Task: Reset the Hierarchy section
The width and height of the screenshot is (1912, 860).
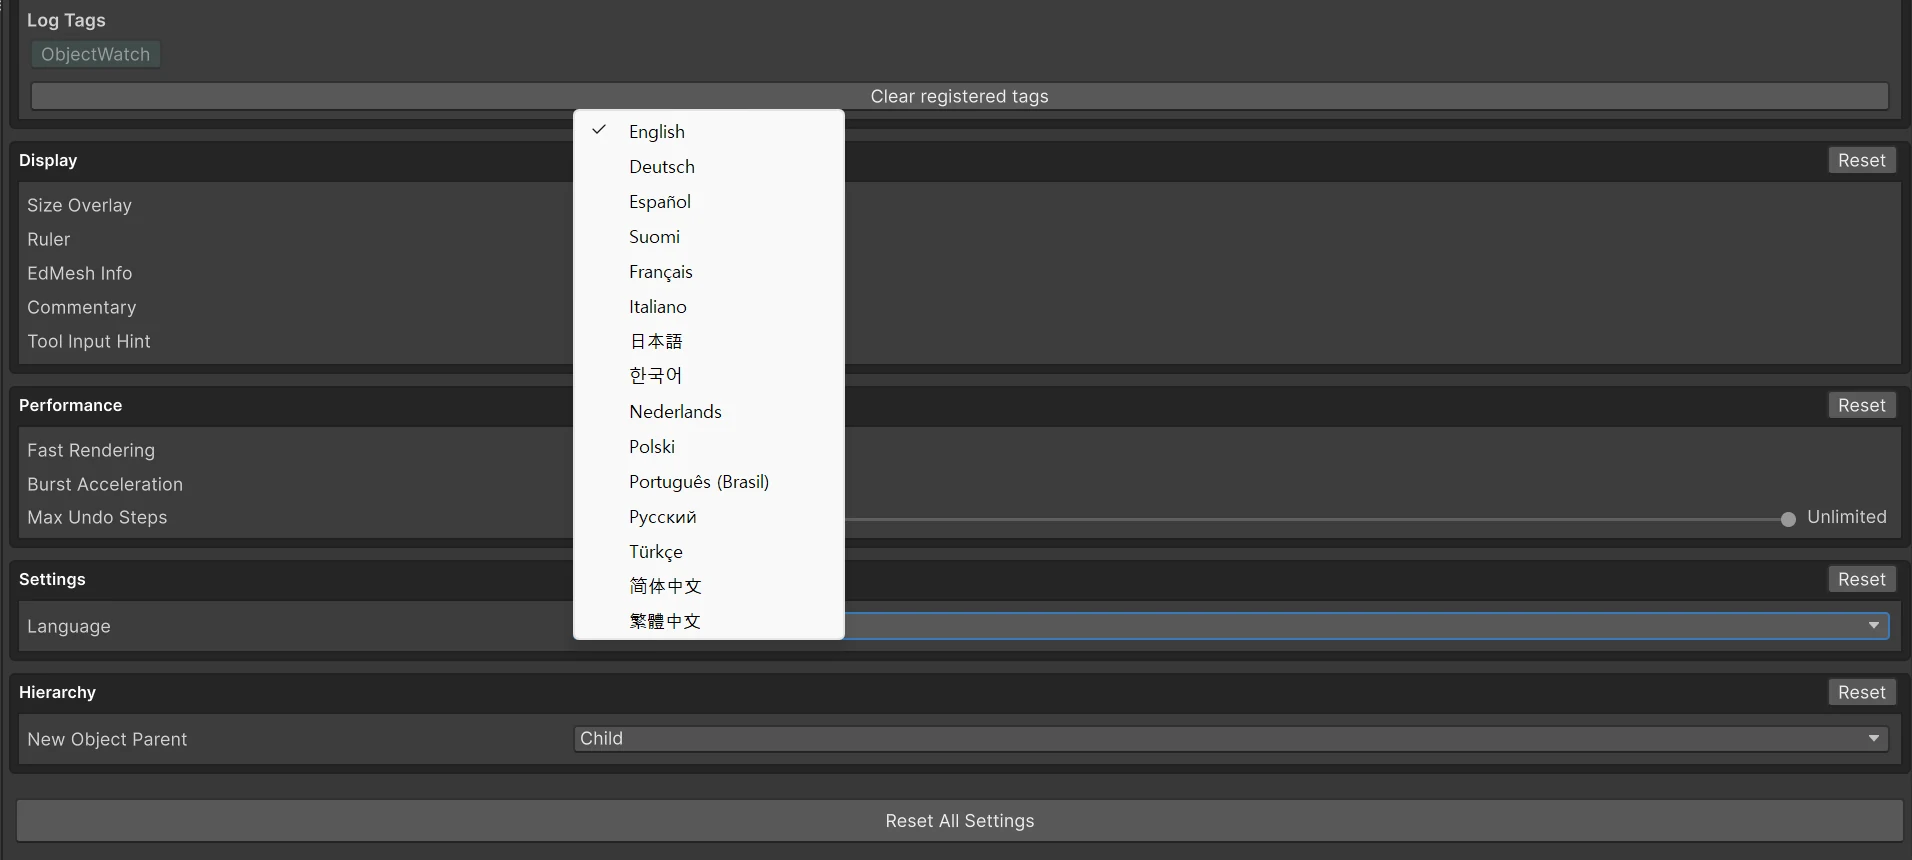Action: pyautogui.click(x=1861, y=692)
